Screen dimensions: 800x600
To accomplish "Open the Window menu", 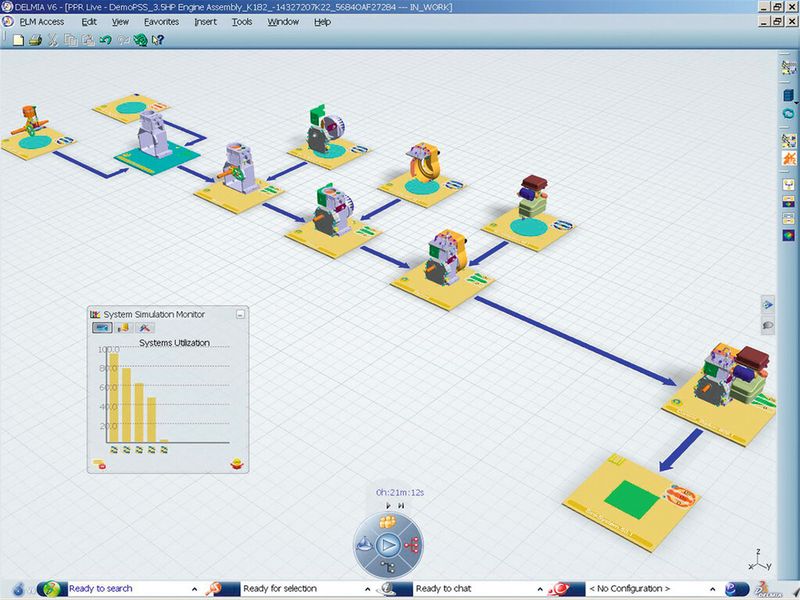I will point(283,22).
